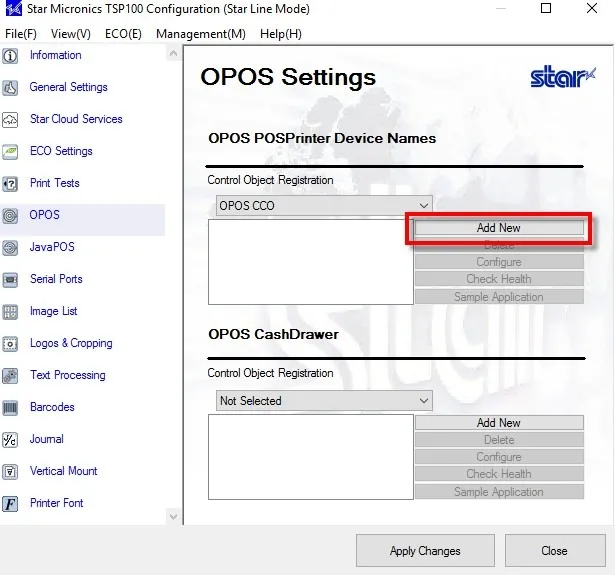Click the Logos & Cropping icon

click(10, 344)
